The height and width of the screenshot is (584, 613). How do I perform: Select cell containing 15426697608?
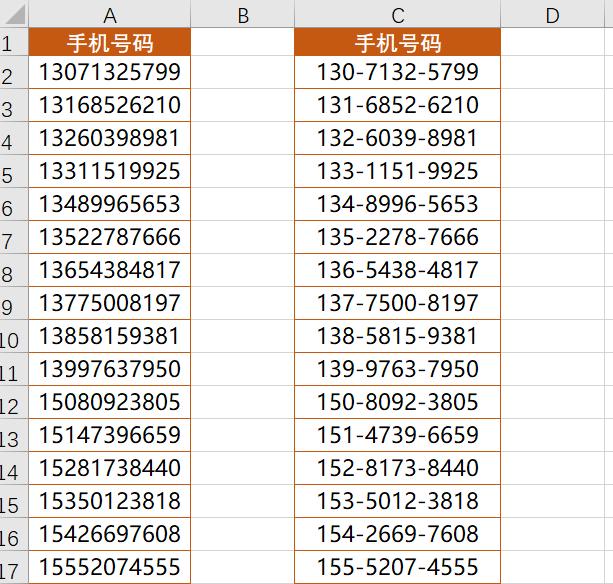[x=109, y=534]
